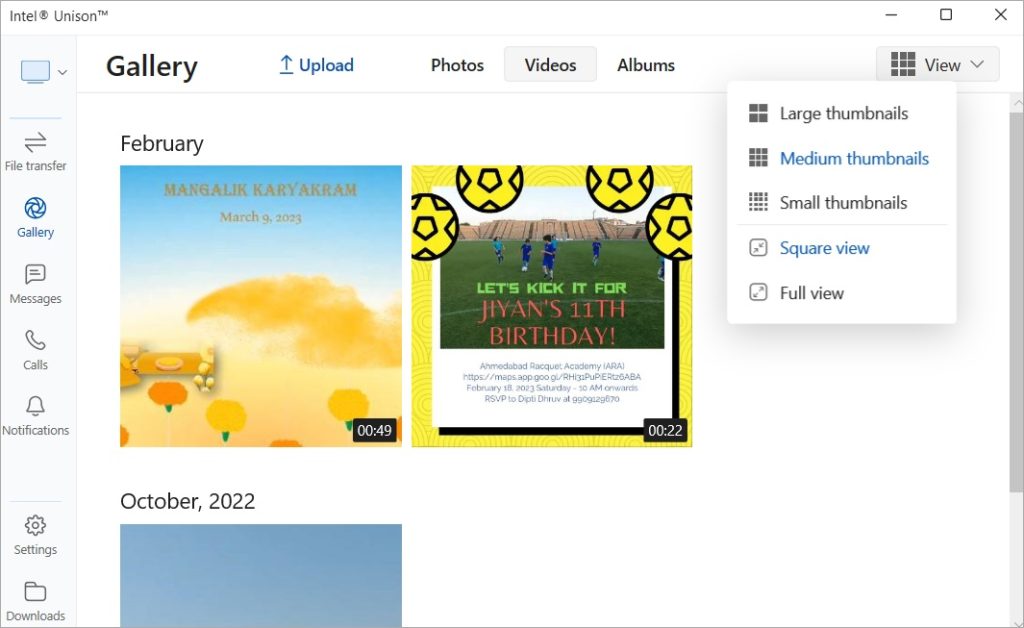1024x628 pixels.
Task: Open the Downloads folder icon
Action: [x=35, y=591]
